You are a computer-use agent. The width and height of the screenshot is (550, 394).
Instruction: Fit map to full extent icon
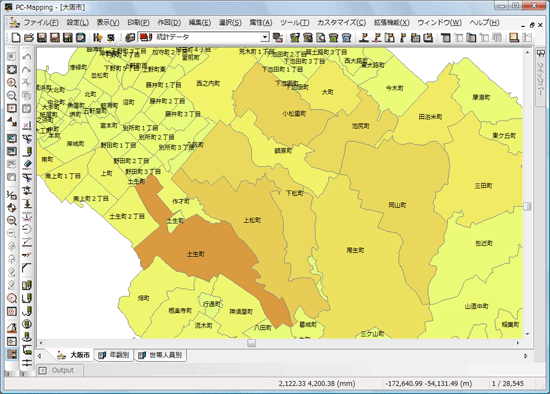[x=12, y=69]
